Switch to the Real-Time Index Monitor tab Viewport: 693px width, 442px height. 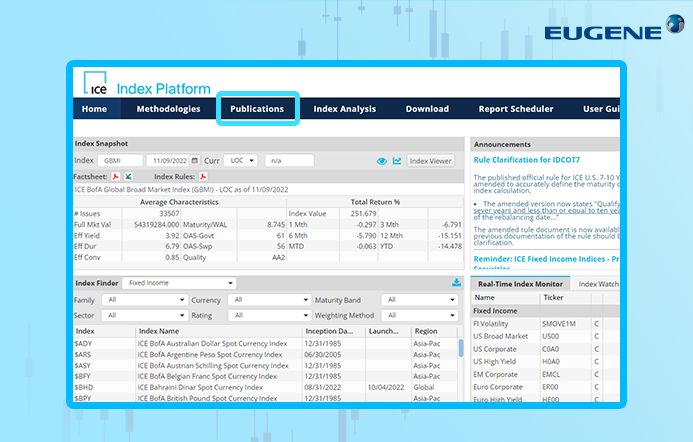pos(520,284)
